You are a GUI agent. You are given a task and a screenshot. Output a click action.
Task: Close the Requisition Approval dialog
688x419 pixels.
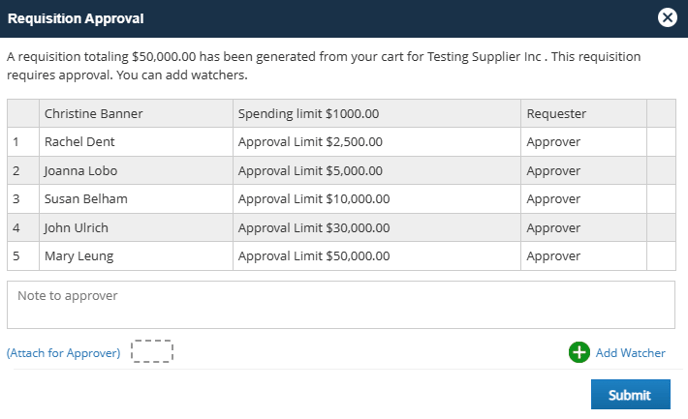coord(667,18)
